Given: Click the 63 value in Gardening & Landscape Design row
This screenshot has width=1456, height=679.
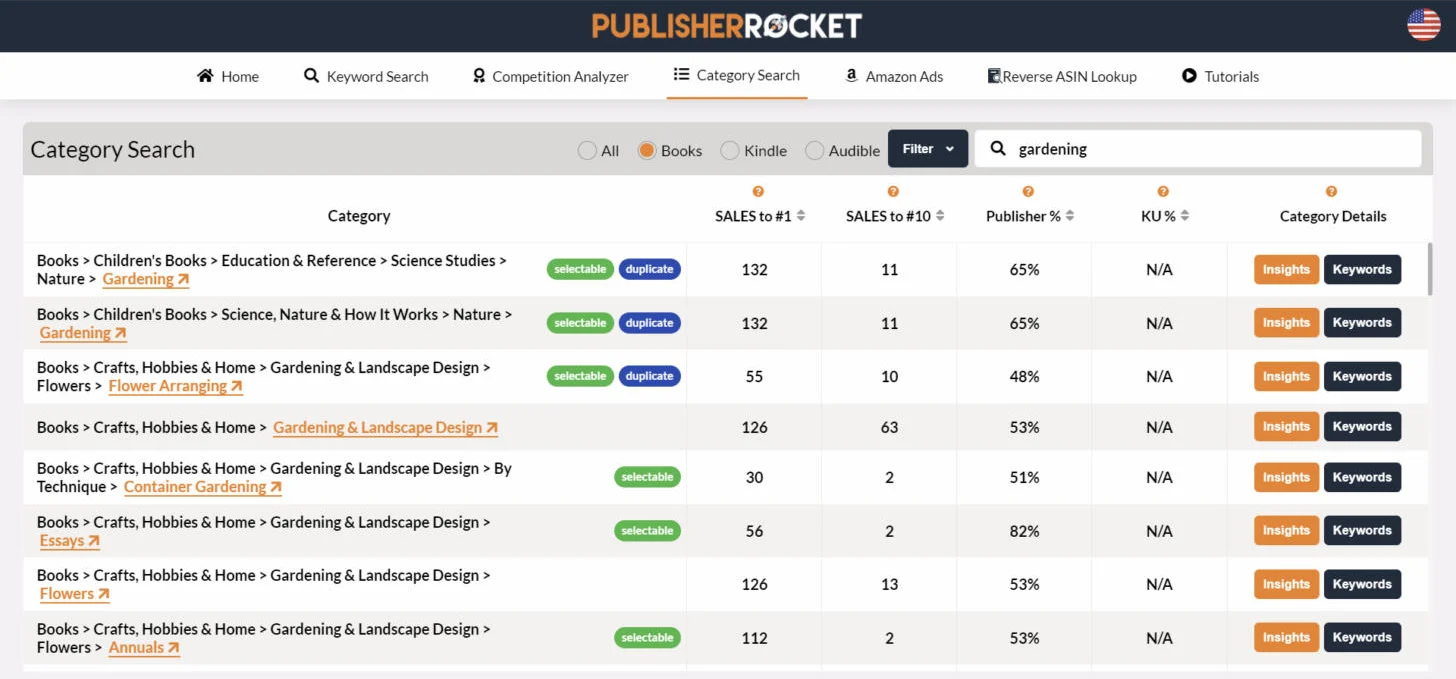Looking at the screenshot, I should point(889,427).
